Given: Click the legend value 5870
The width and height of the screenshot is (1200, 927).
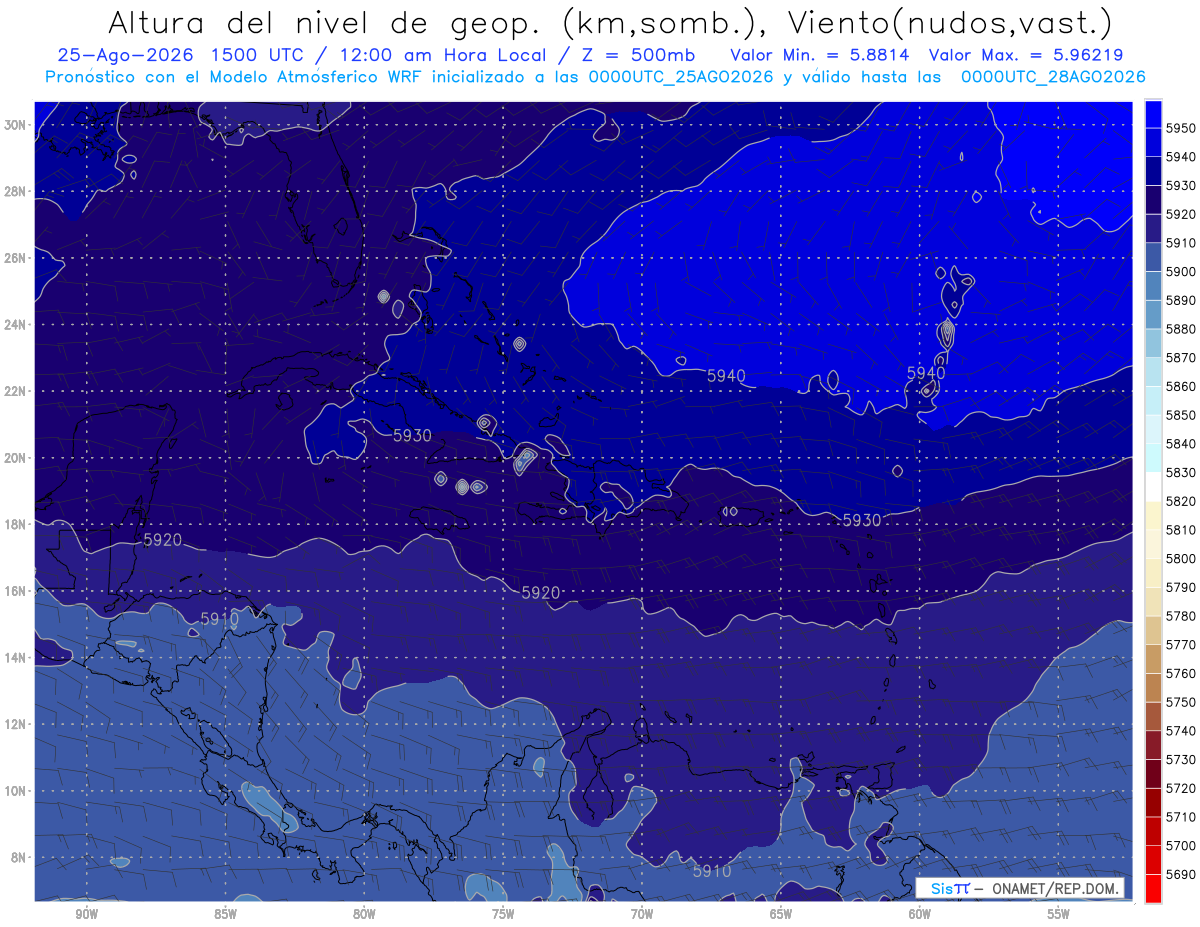Looking at the screenshot, I should [1180, 357].
